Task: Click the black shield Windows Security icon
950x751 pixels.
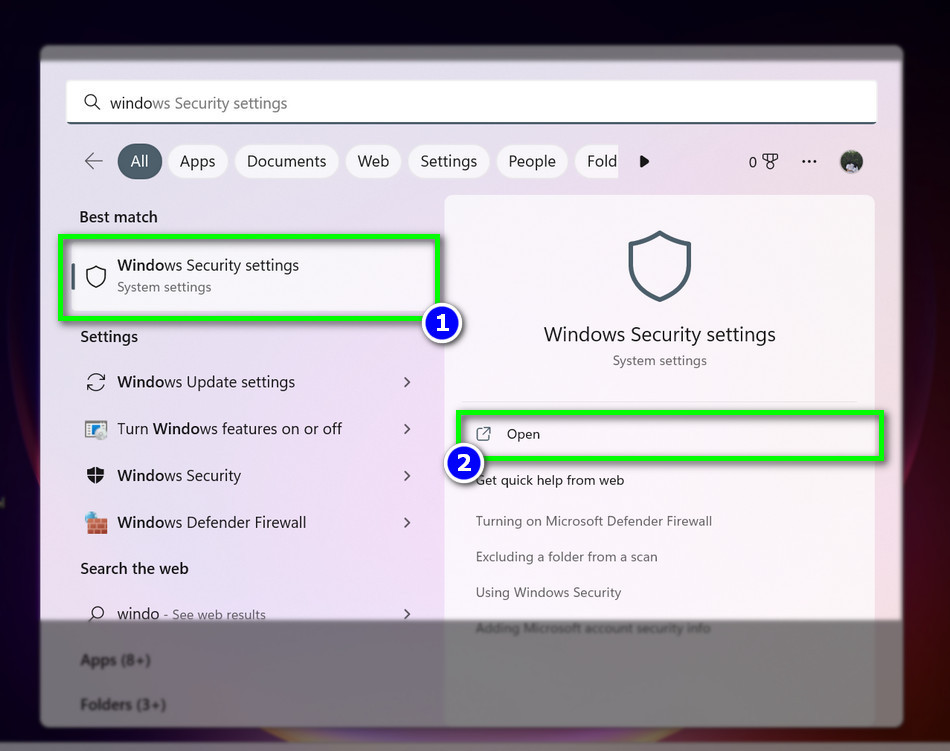Action: pos(96,475)
